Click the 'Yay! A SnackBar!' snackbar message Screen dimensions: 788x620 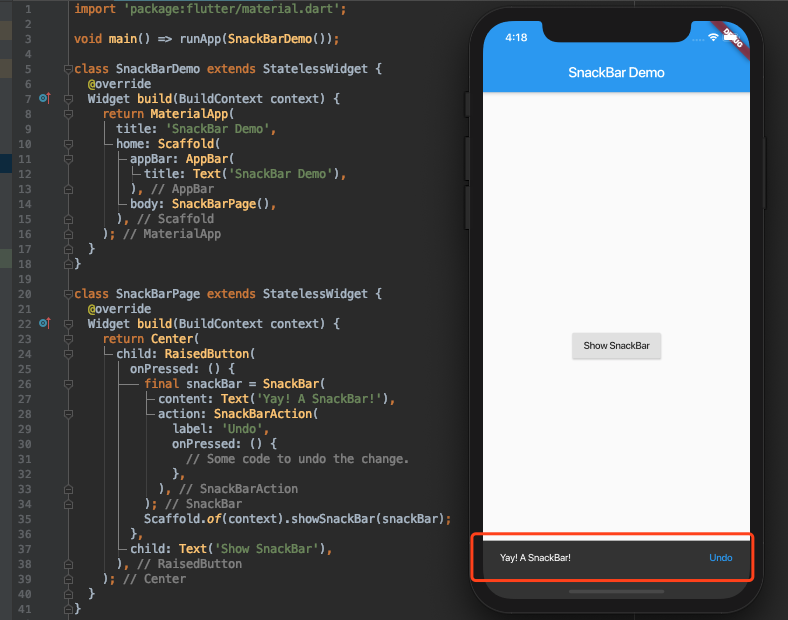[535, 558]
